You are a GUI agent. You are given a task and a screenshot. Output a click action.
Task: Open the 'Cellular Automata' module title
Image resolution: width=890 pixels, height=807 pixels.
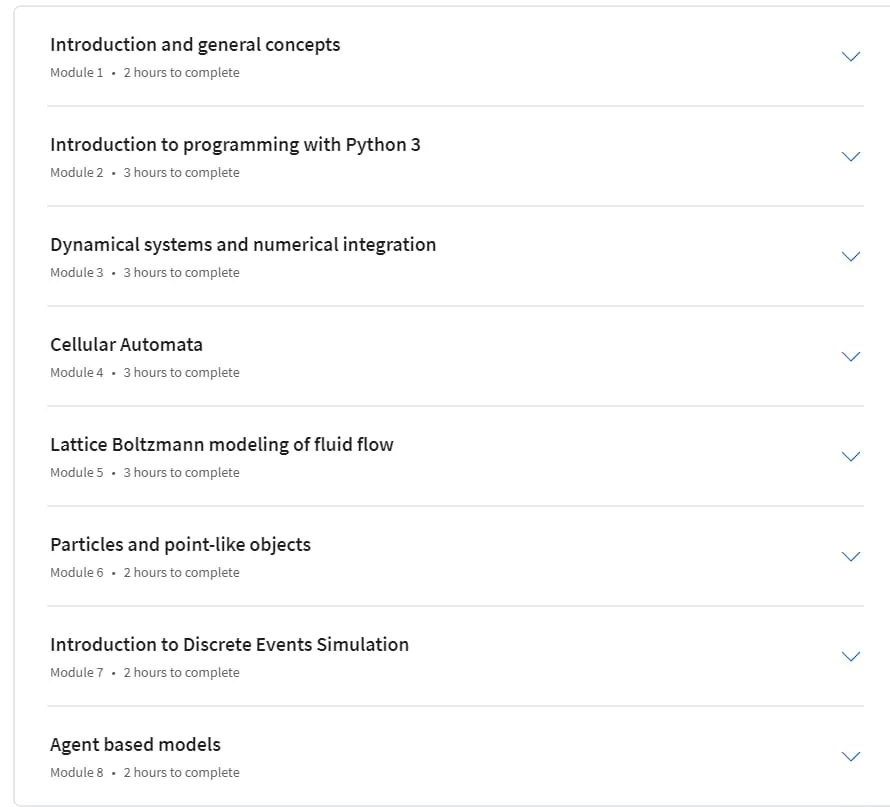tap(127, 344)
